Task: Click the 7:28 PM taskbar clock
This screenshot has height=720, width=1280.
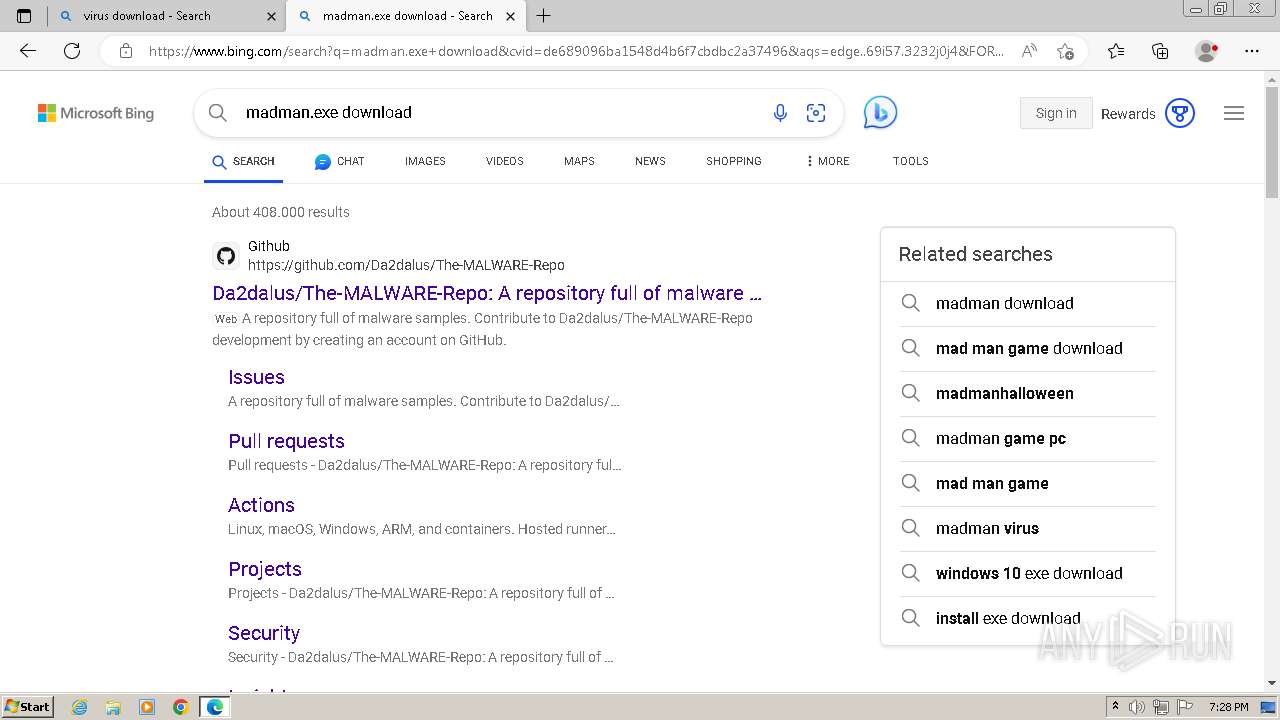Action: 1229,707
